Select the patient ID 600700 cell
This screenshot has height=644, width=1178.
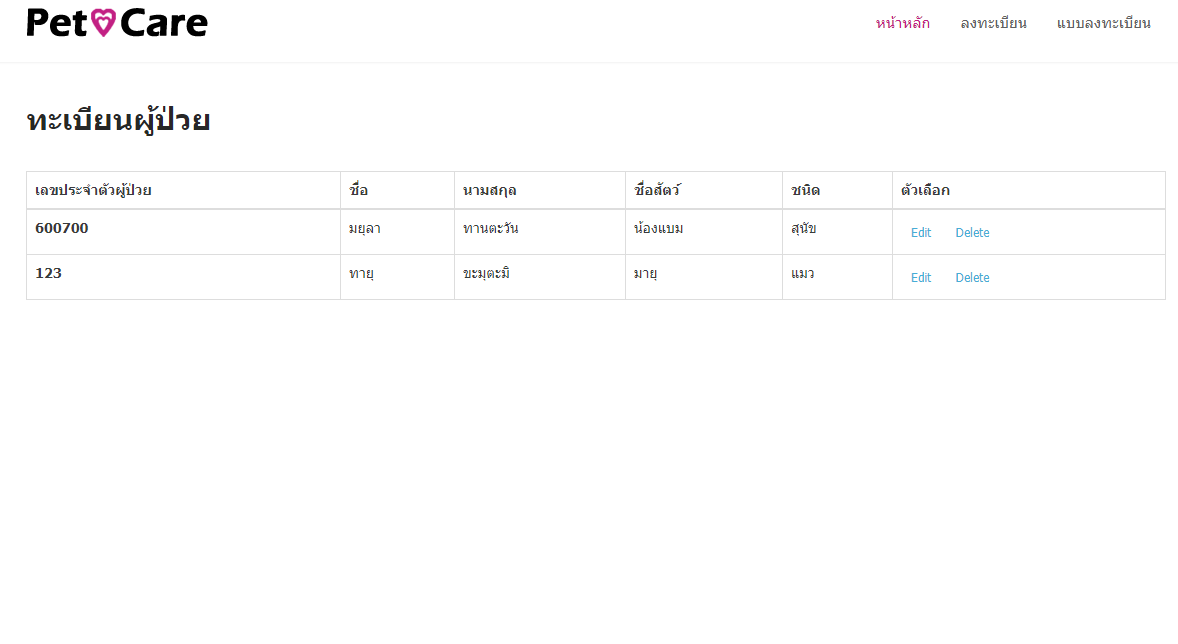pos(62,228)
